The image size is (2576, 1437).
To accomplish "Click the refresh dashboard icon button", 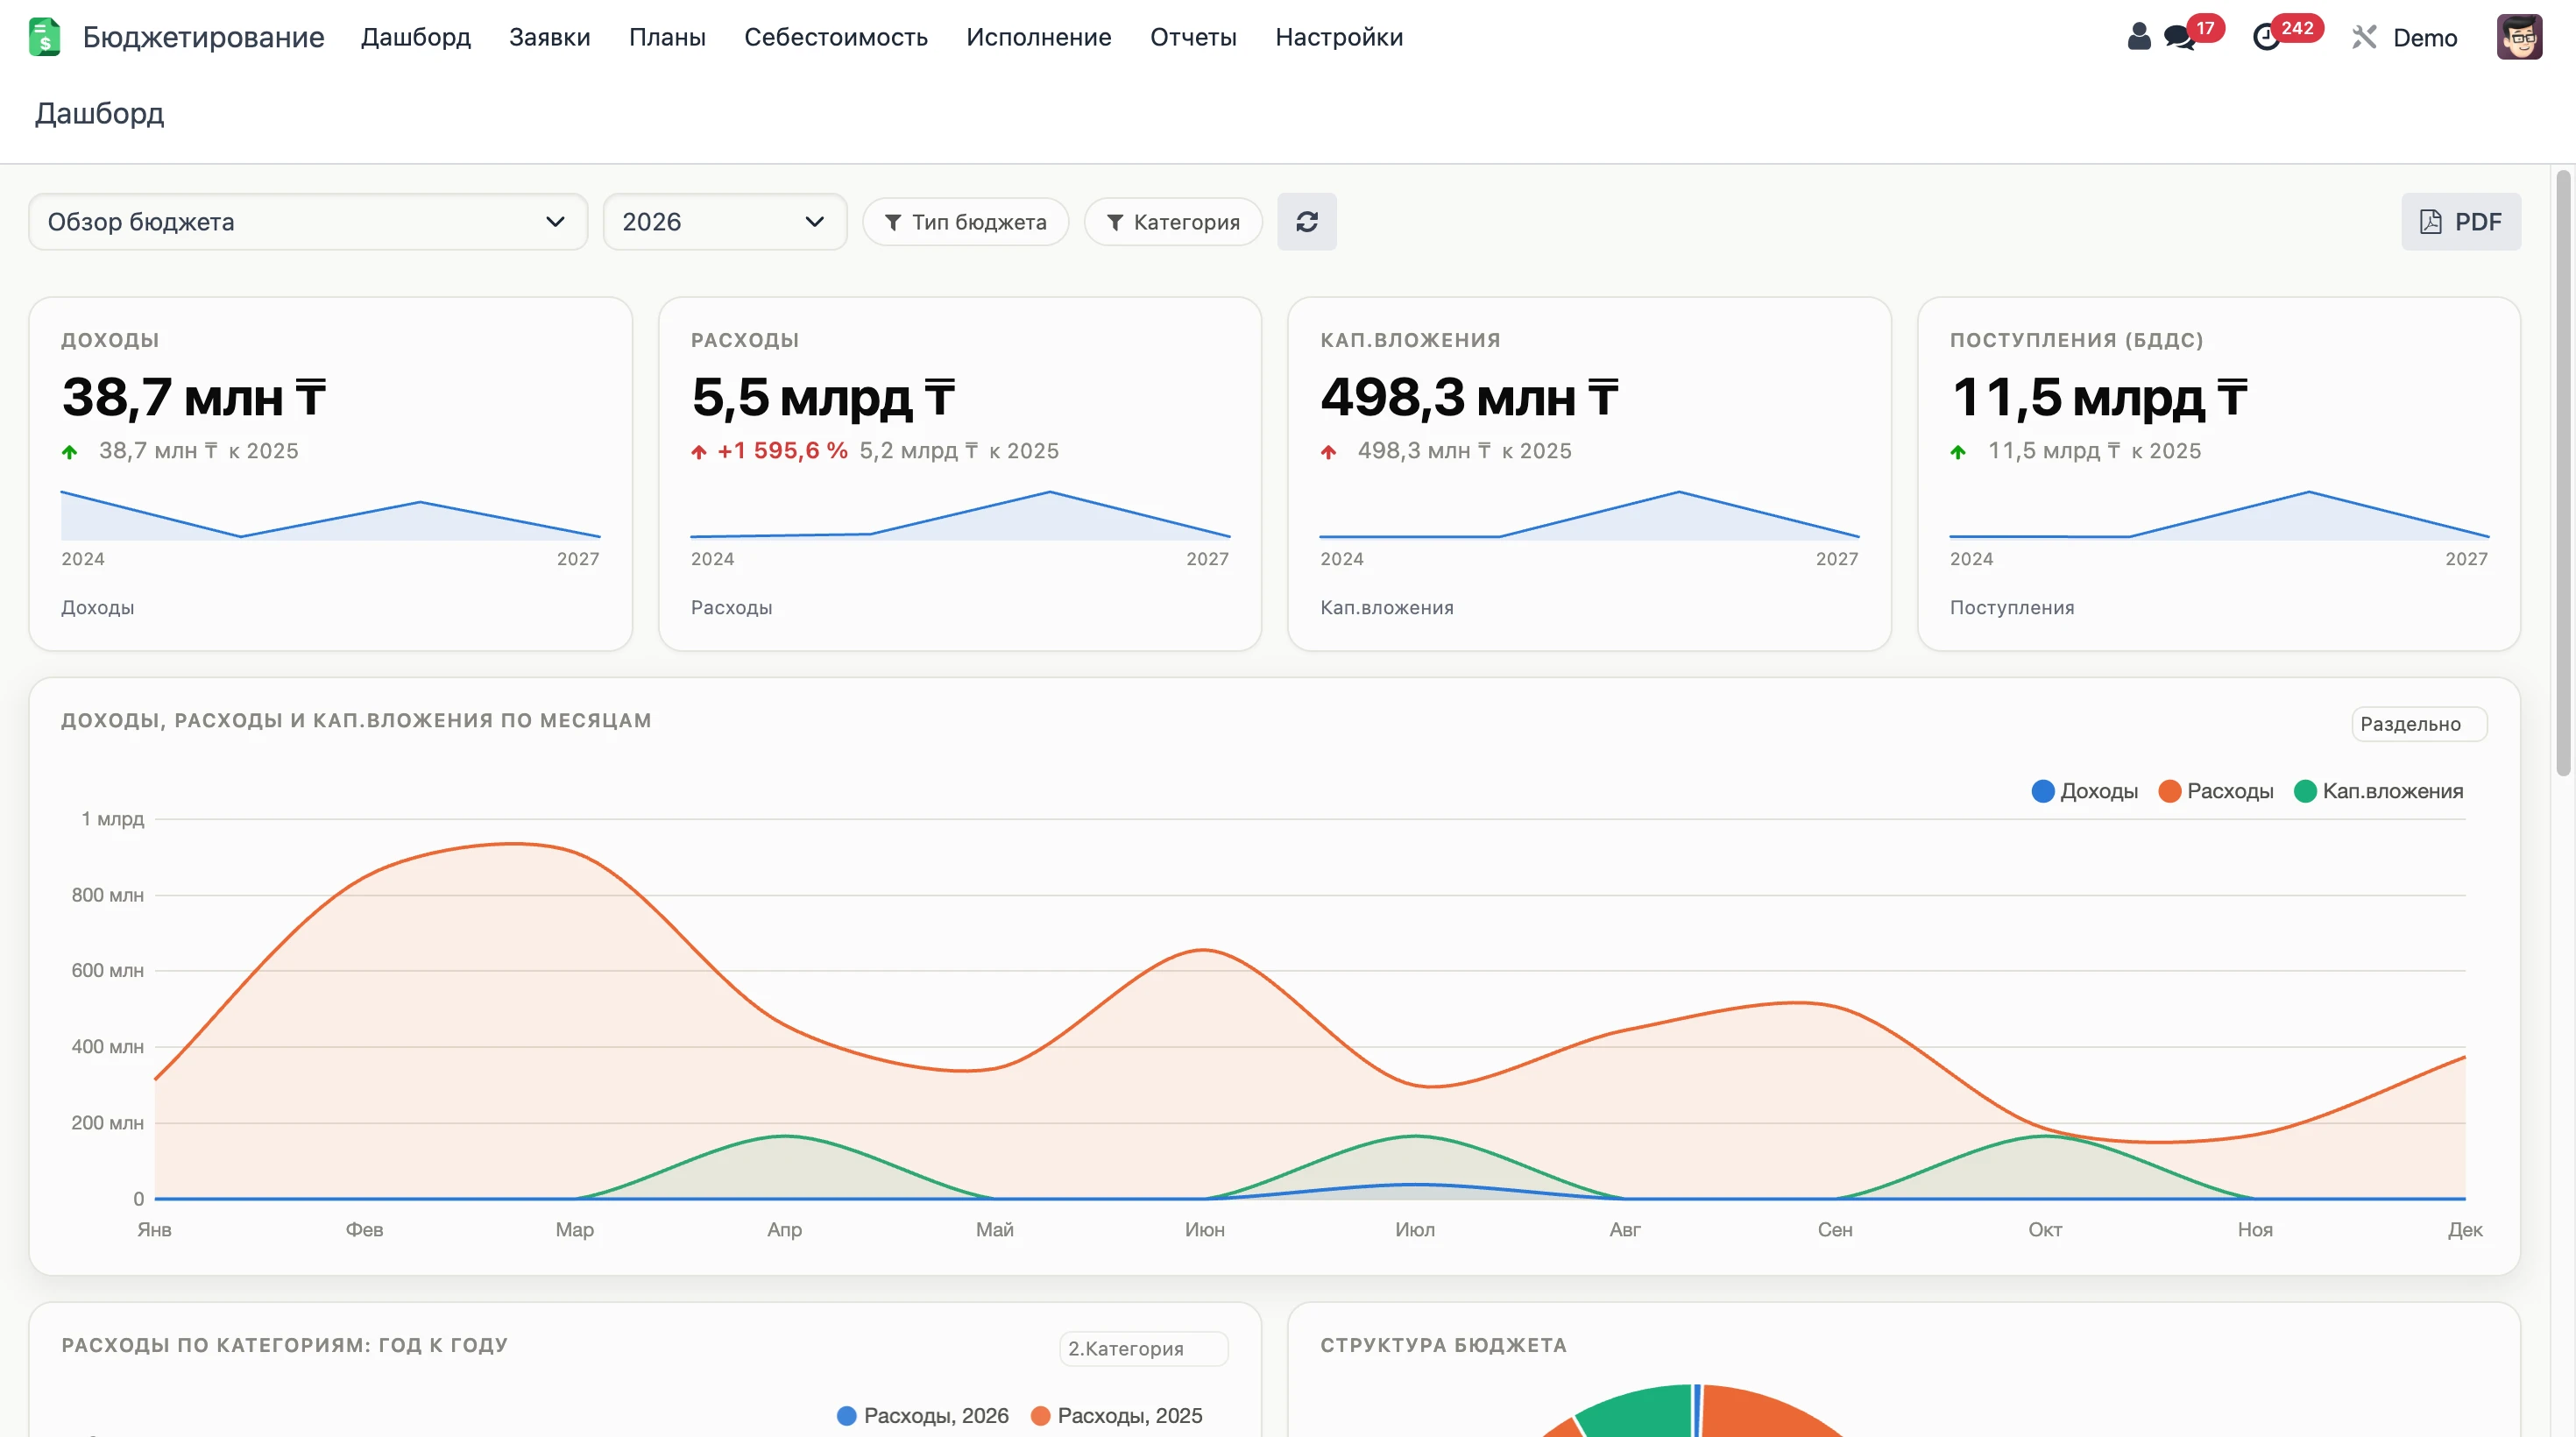I will point(1306,221).
